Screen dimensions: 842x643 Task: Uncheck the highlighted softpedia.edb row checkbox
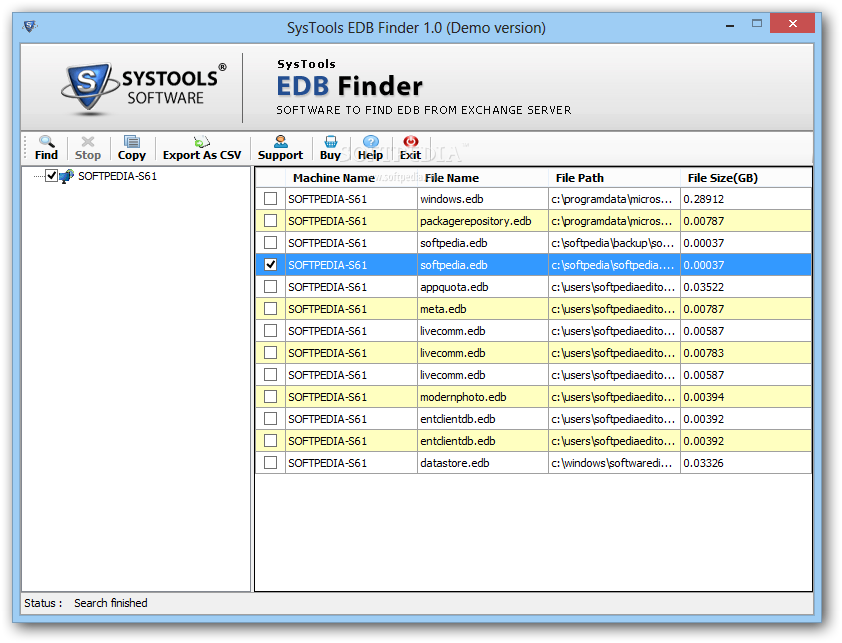coord(271,265)
